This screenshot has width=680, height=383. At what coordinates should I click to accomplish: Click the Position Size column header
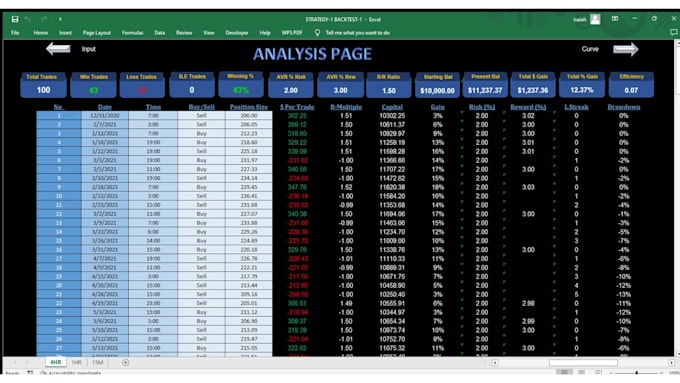click(248, 107)
